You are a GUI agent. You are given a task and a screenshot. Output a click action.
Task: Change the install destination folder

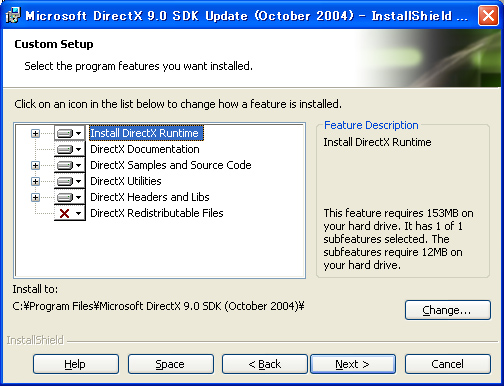[x=448, y=310]
